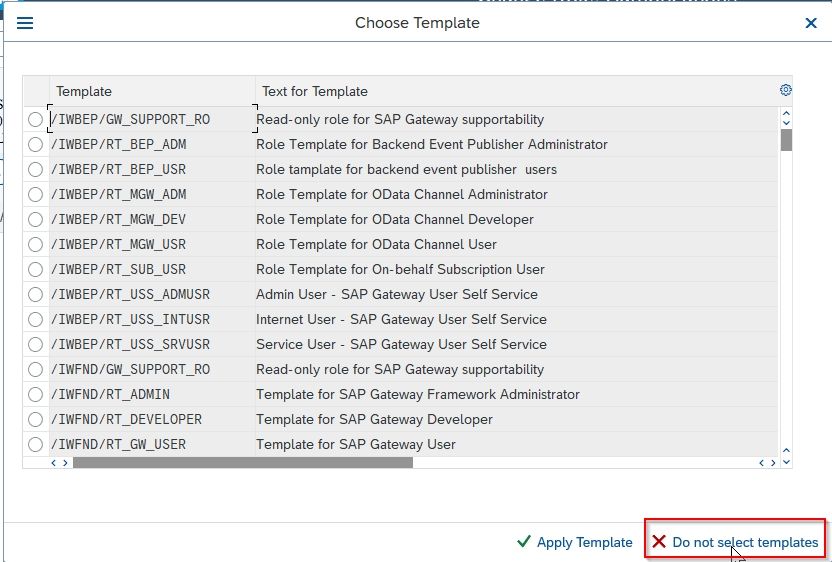The width and height of the screenshot is (832, 562).
Task: Open the hamburger menu in dialog header
Action: click(x=25, y=23)
